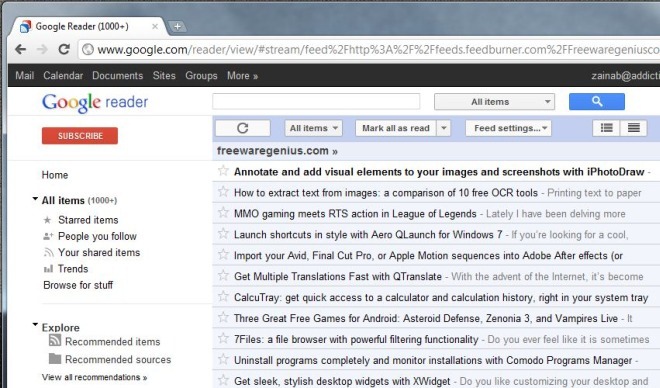Open Recommended sources under Explore

tap(118, 359)
